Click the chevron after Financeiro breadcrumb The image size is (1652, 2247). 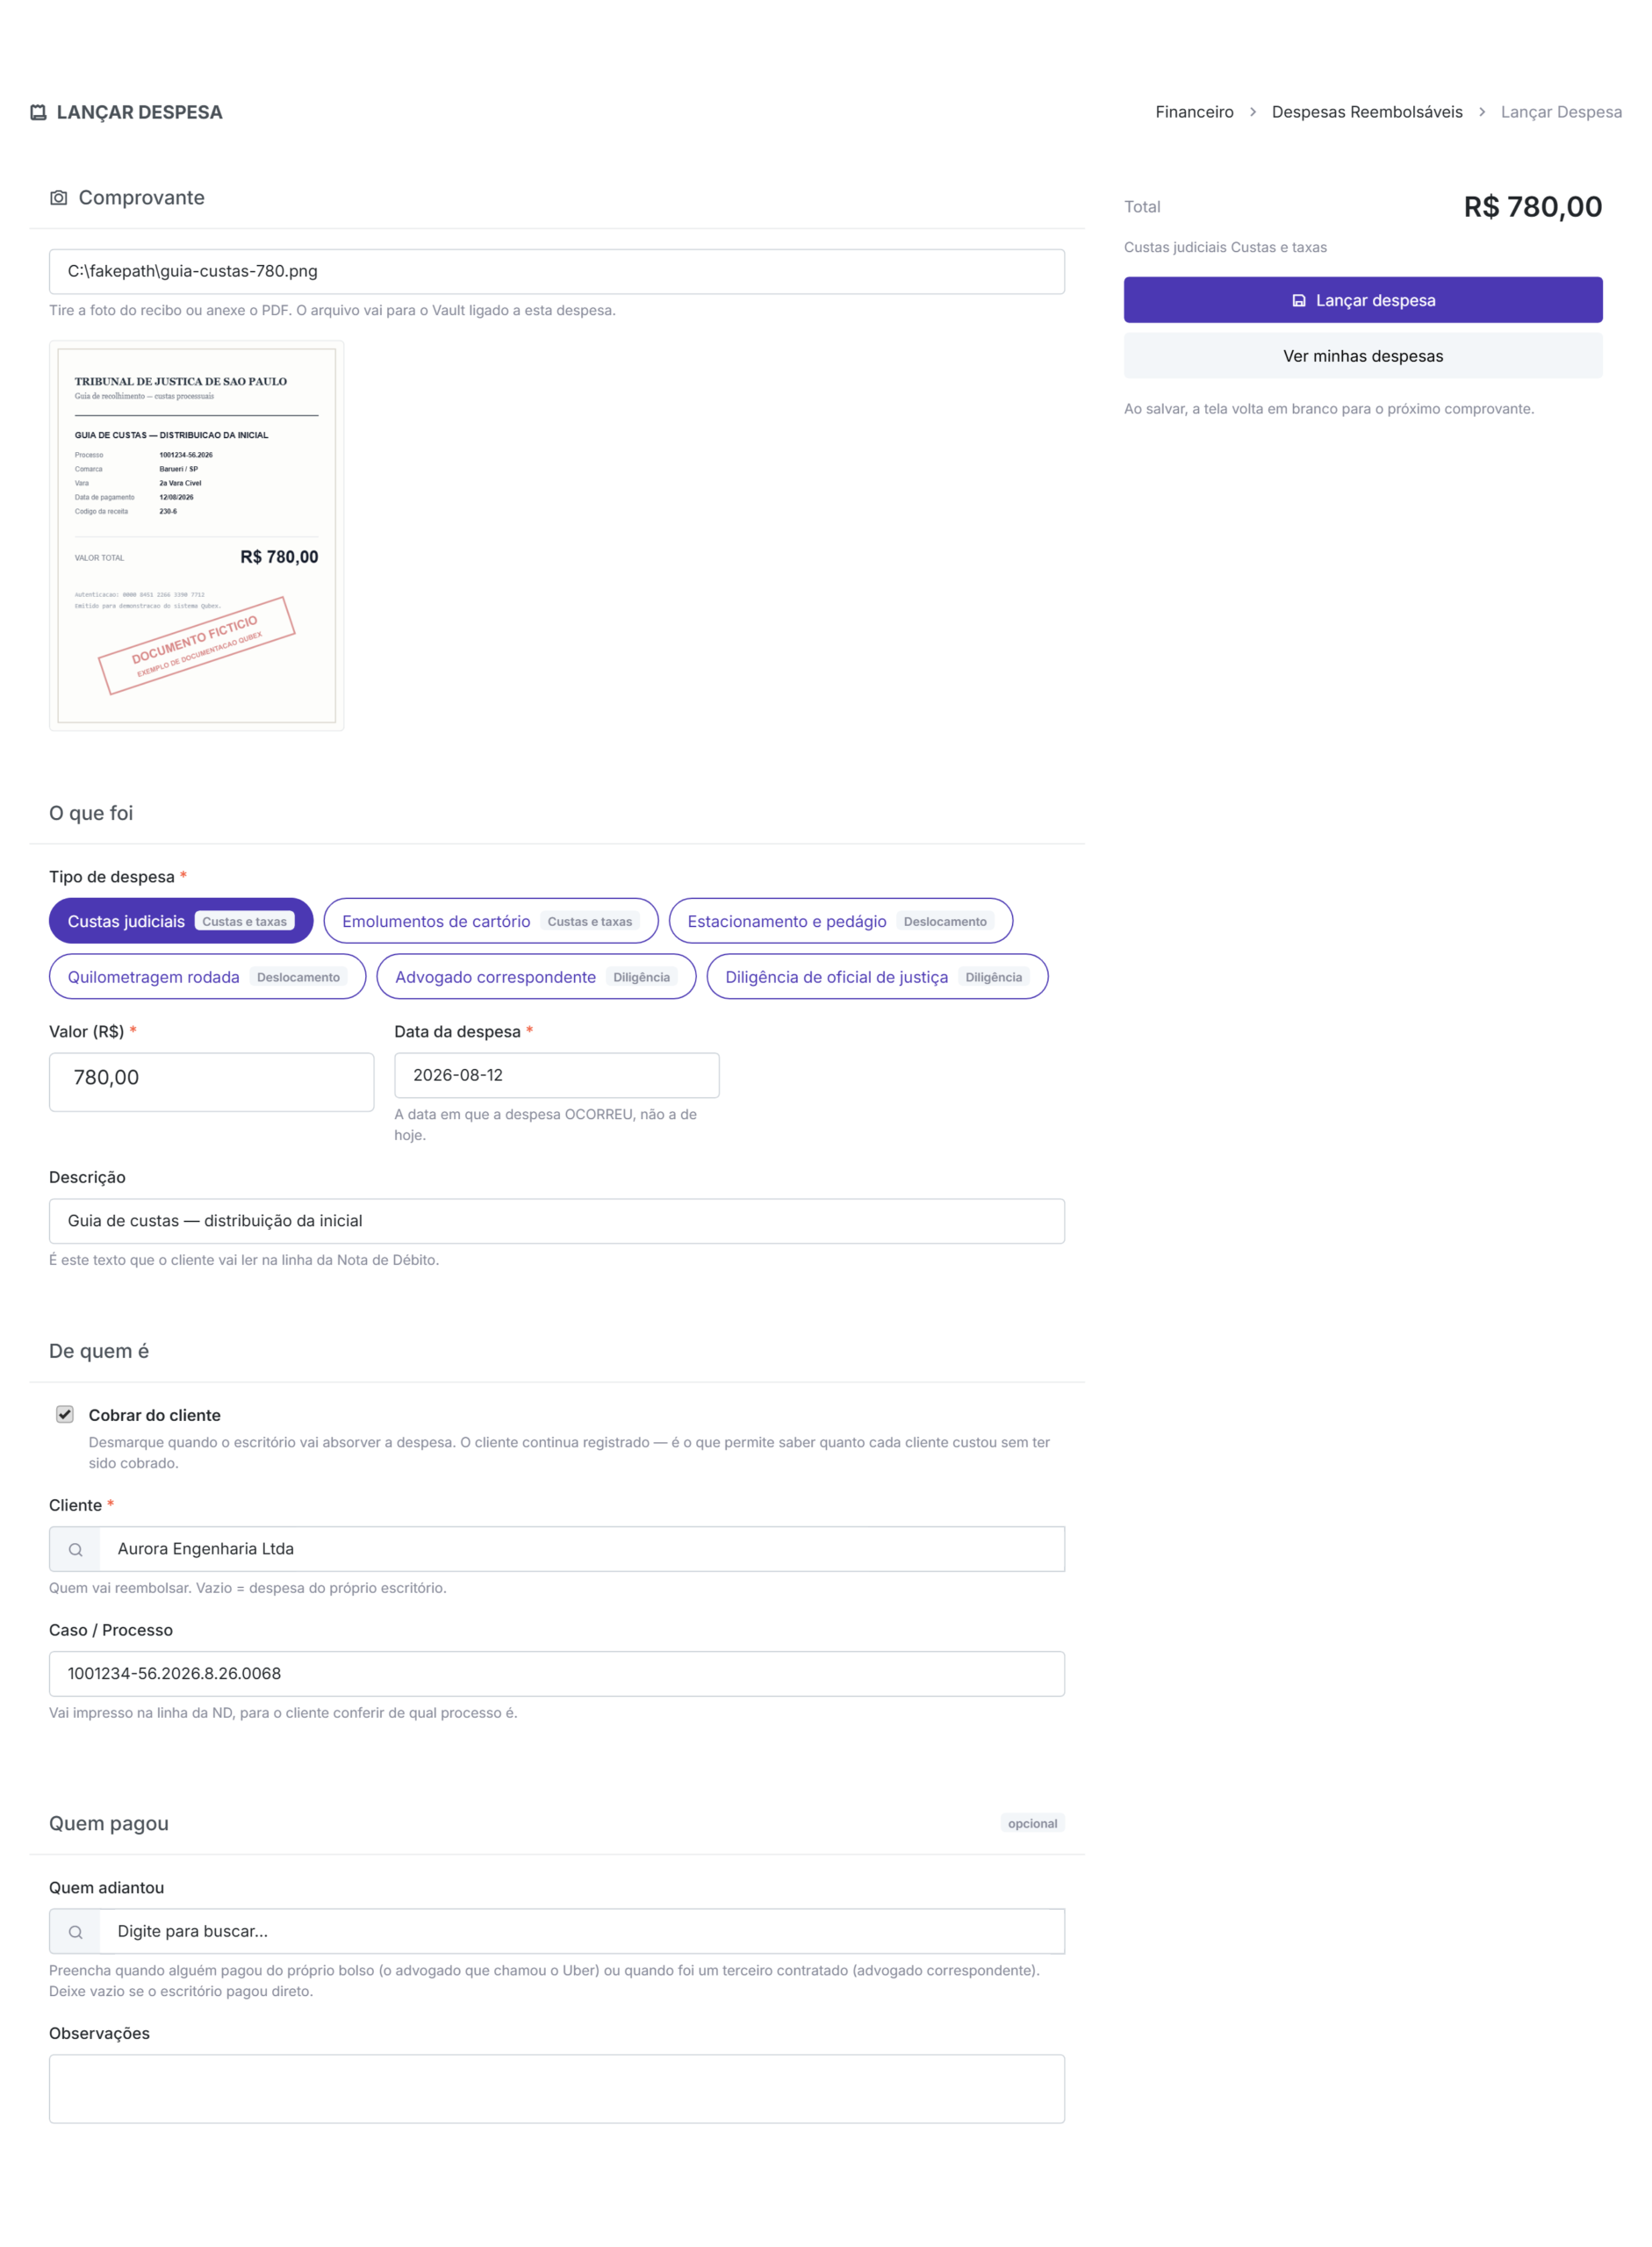point(1252,112)
